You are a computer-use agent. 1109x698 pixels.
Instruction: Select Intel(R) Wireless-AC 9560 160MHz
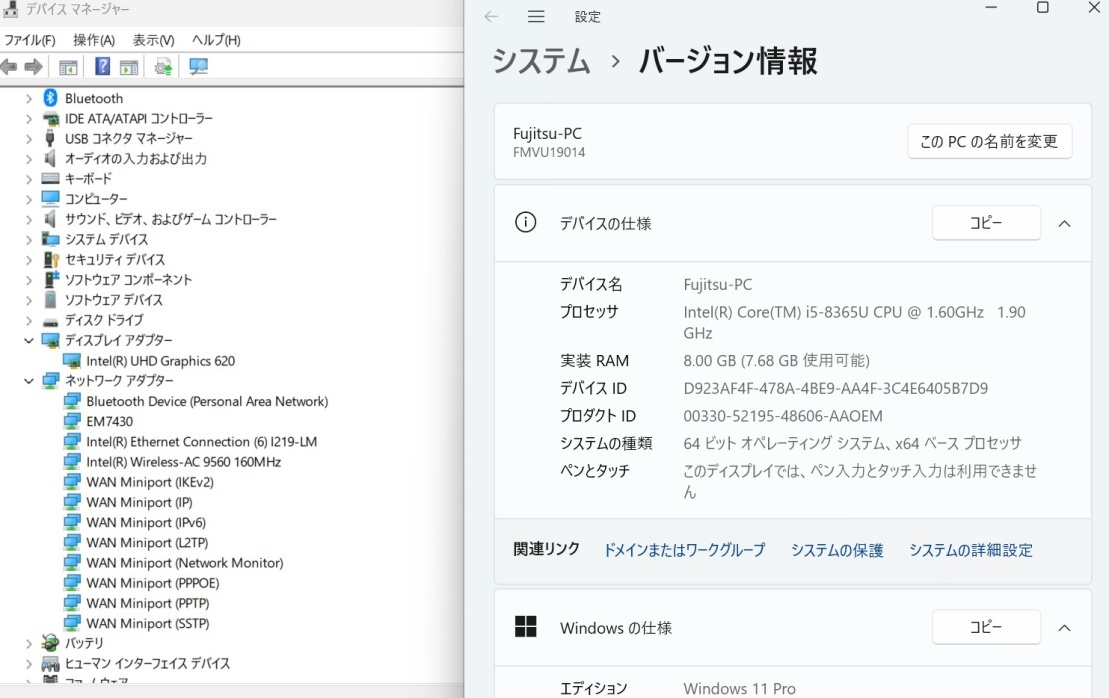pyautogui.click(x=184, y=462)
